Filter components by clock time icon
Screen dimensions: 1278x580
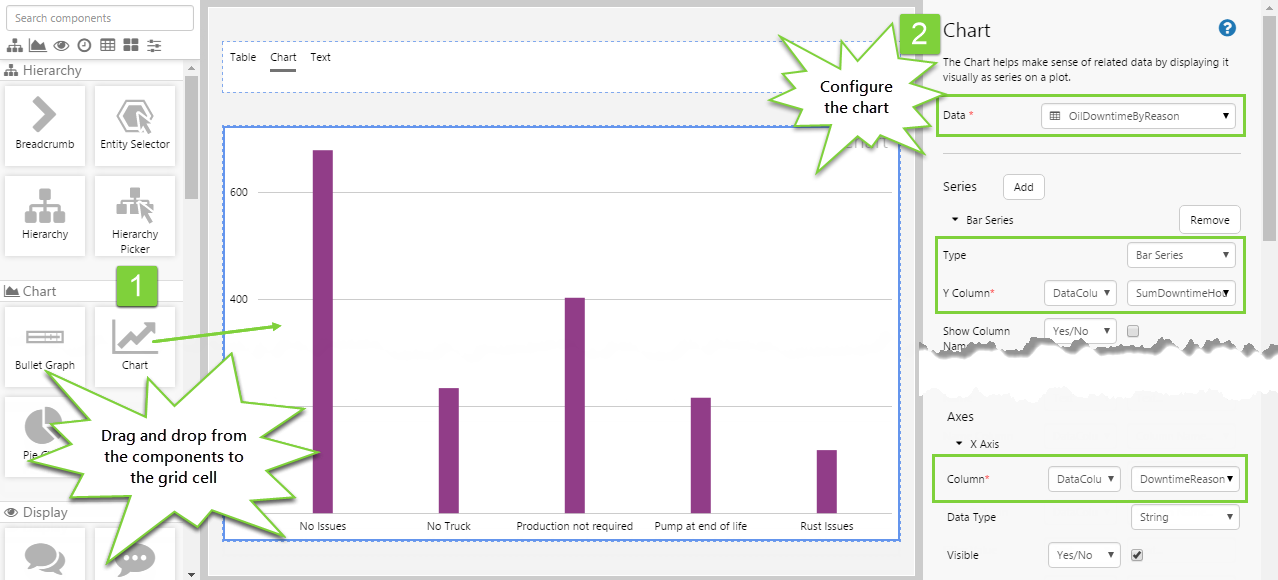(x=84, y=45)
